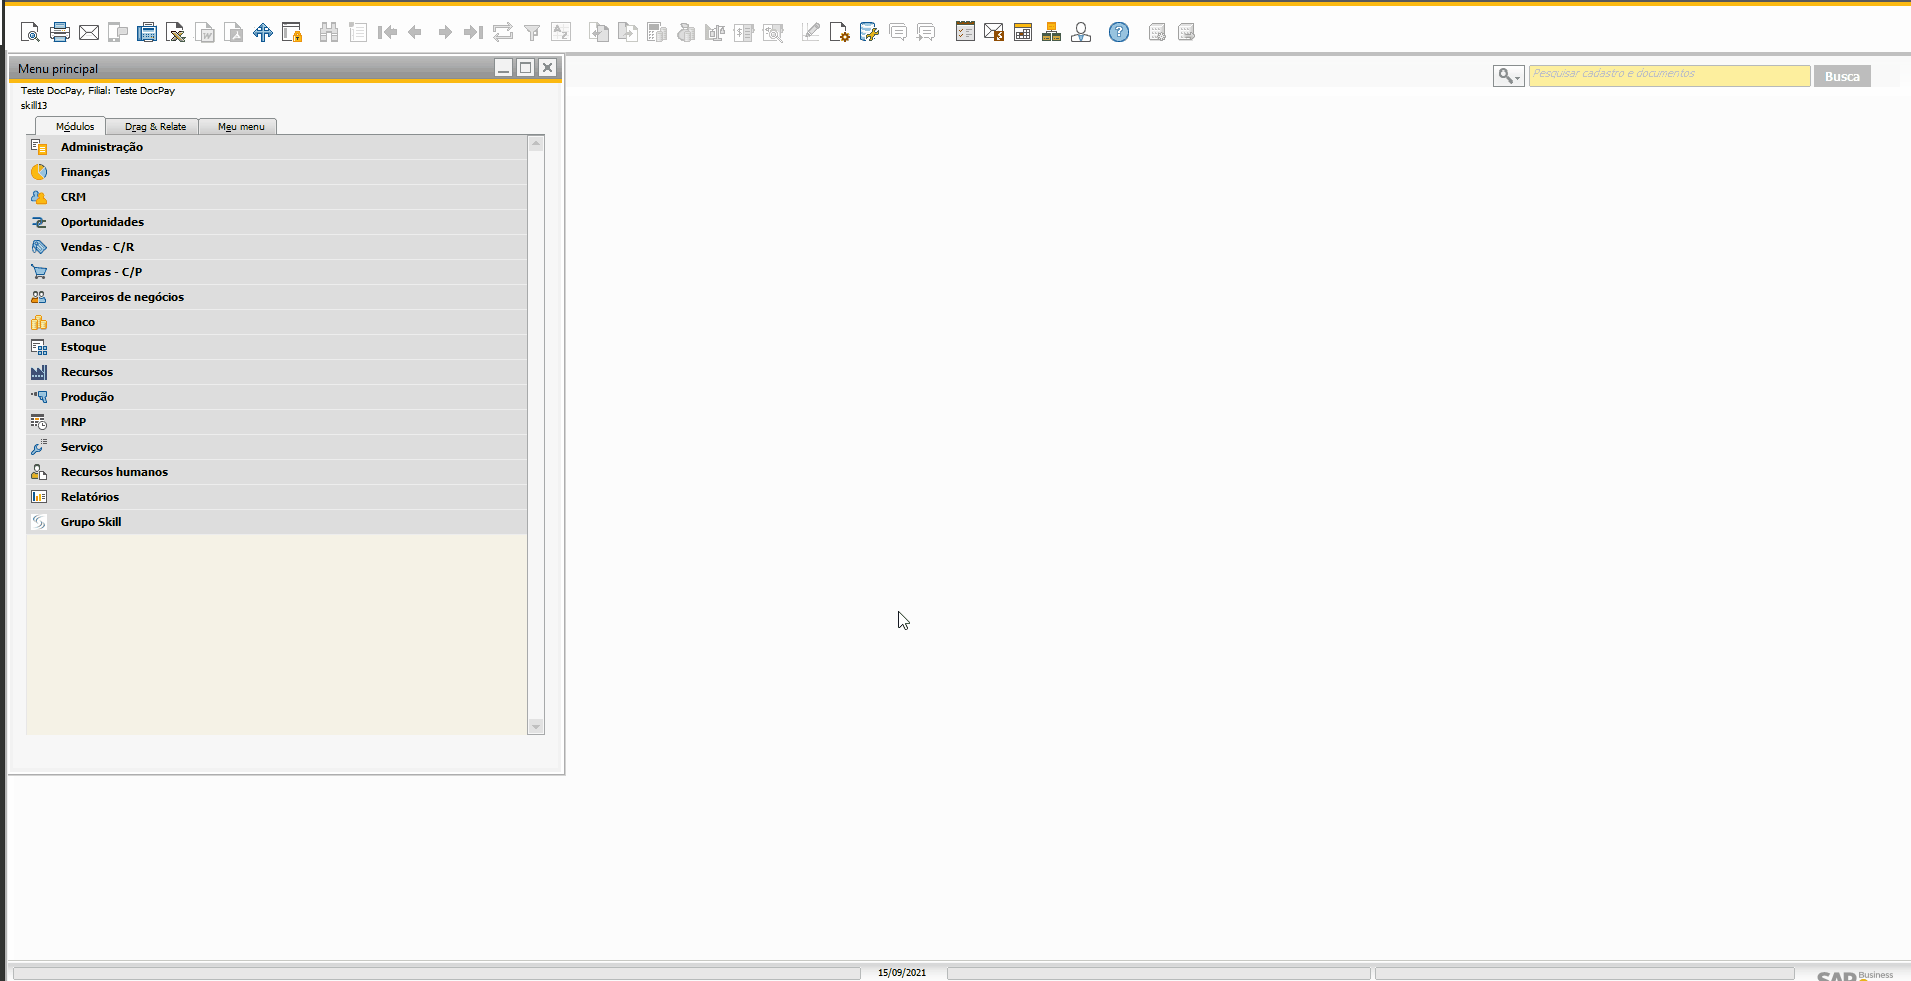Switch to the Meu menu tab
The height and width of the screenshot is (981, 1911).
(x=241, y=127)
